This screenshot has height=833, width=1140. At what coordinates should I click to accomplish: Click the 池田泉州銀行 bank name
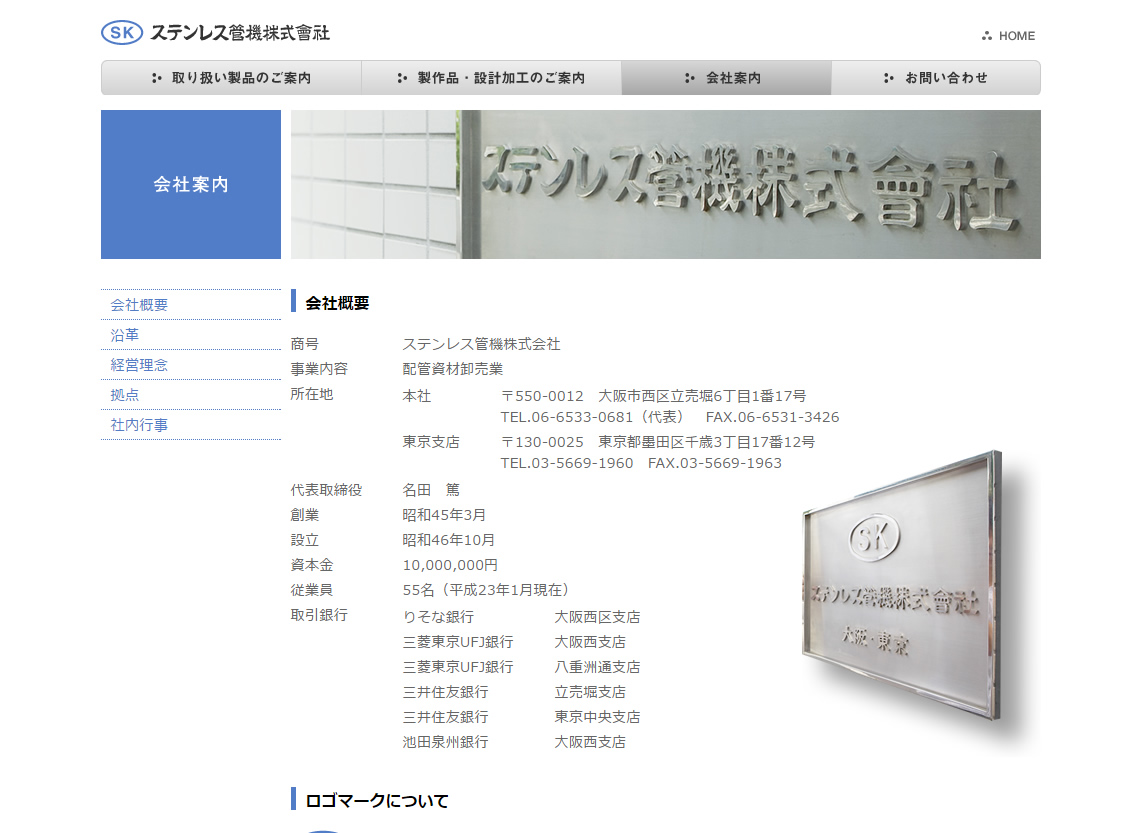pyautogui.click(x=446, y=742)
